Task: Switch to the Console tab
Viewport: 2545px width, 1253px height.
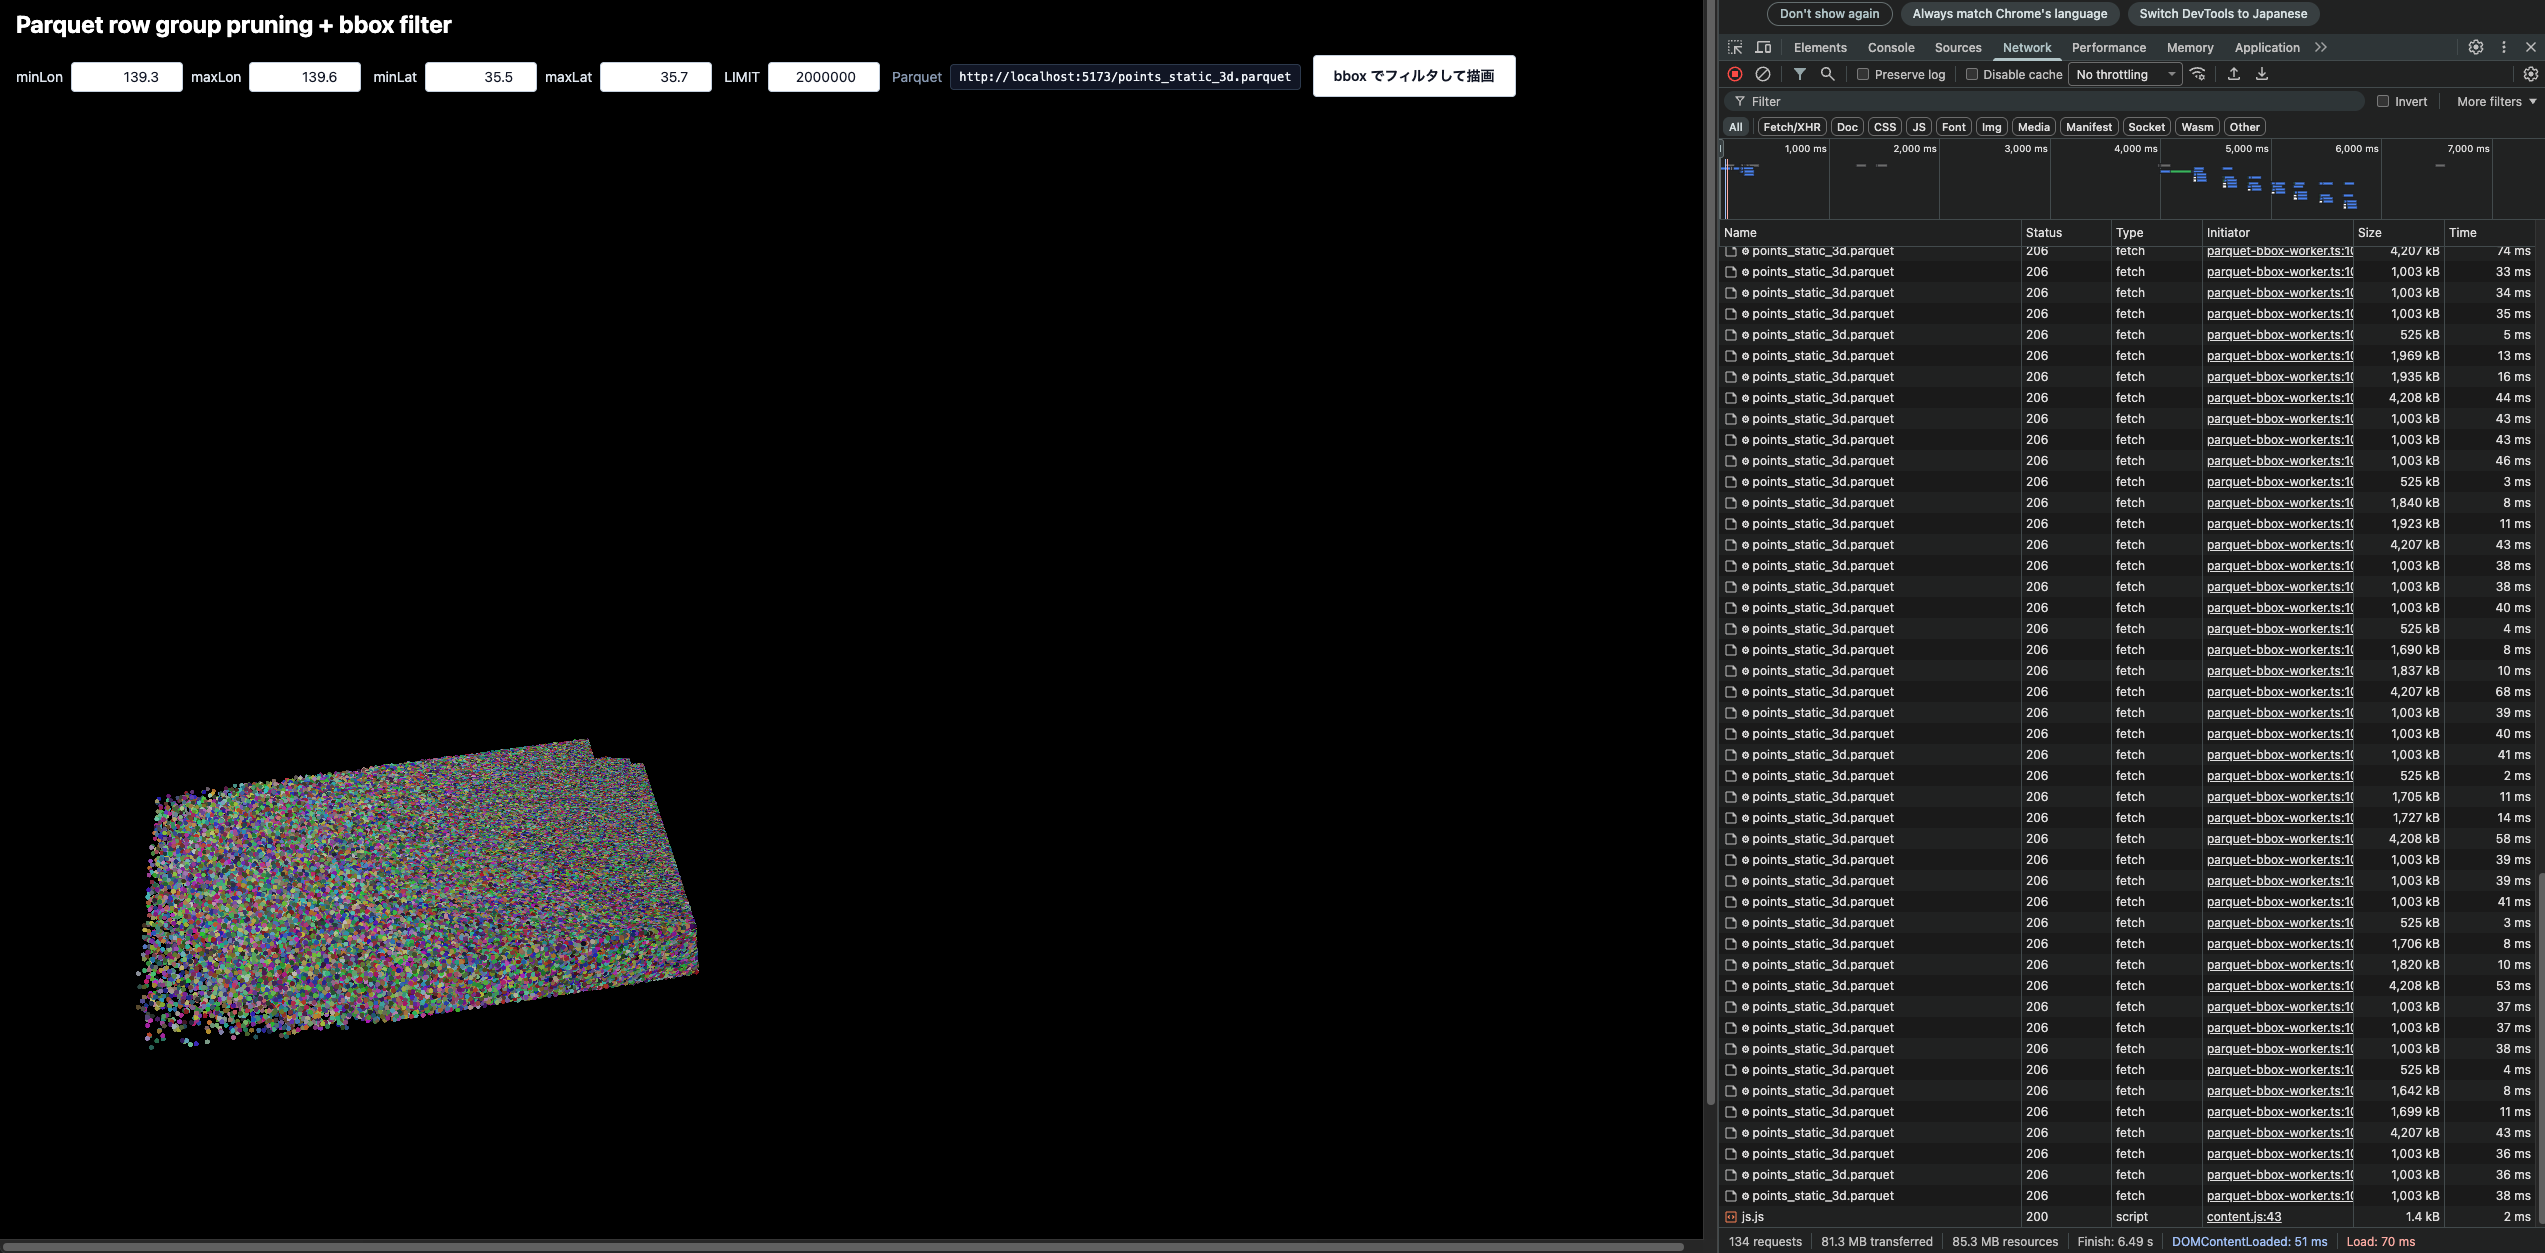Action: point(1891,47)
